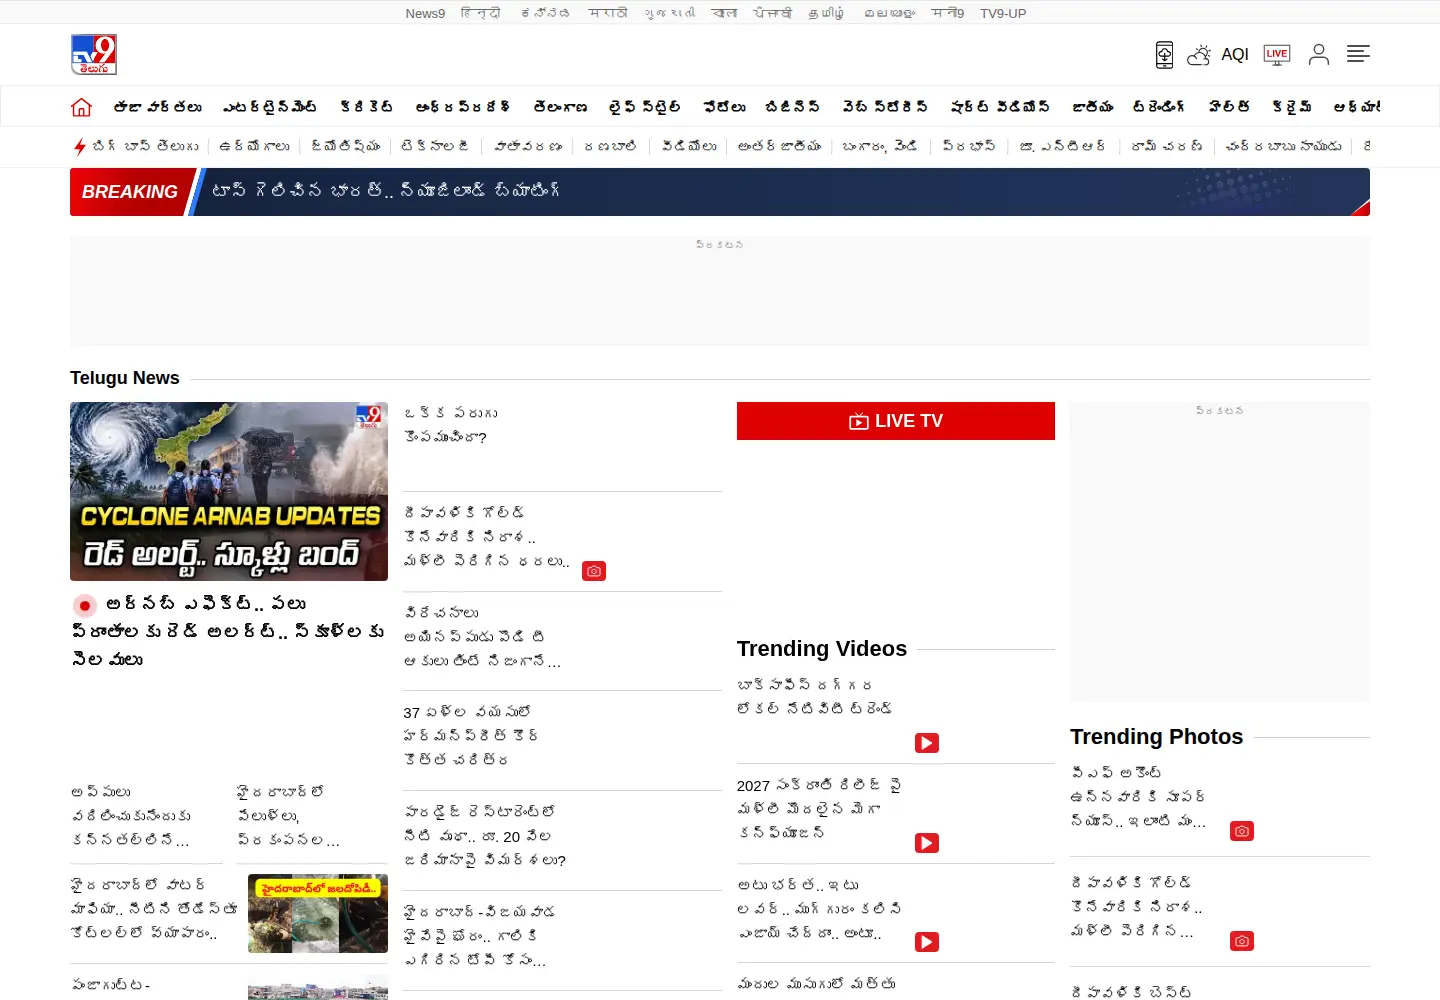Switch to the Marathi (मराठी) edition
This screenshot has height=1000, width=1440.
608,13
